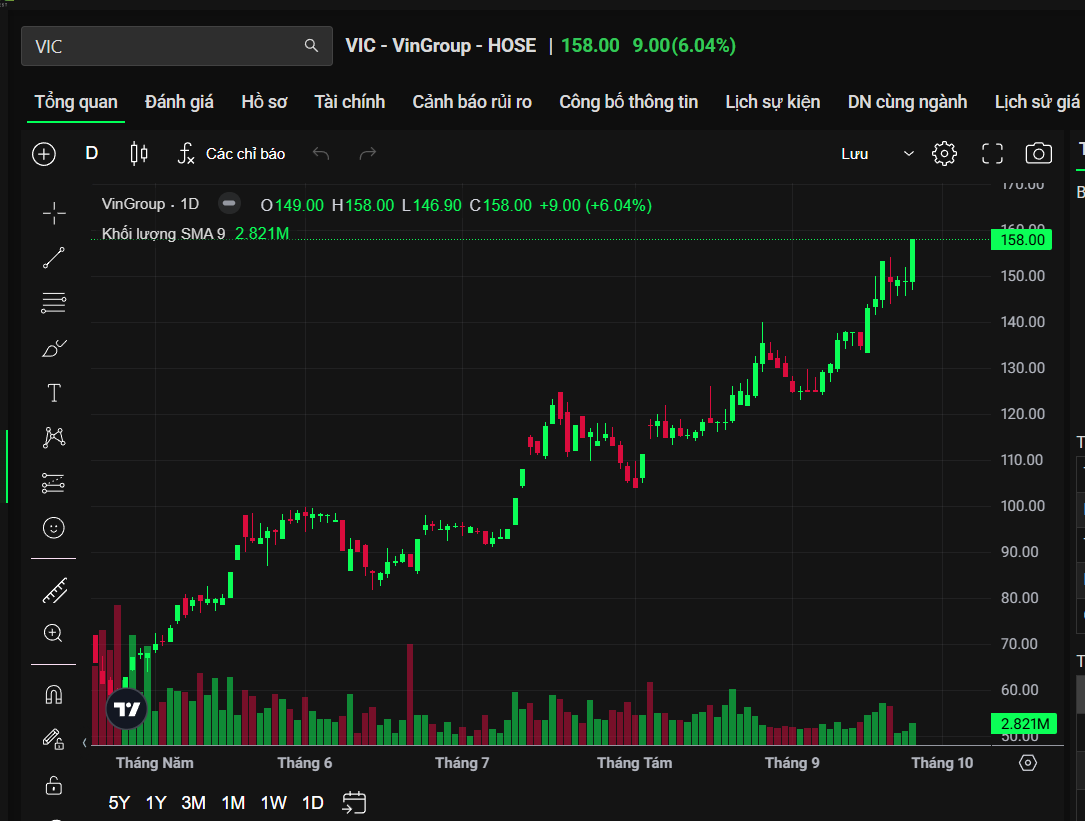Image resolution: width=1085 pixels, height=821 pixels.
Task: Set range to 5Y
Action: pos(119,803)
